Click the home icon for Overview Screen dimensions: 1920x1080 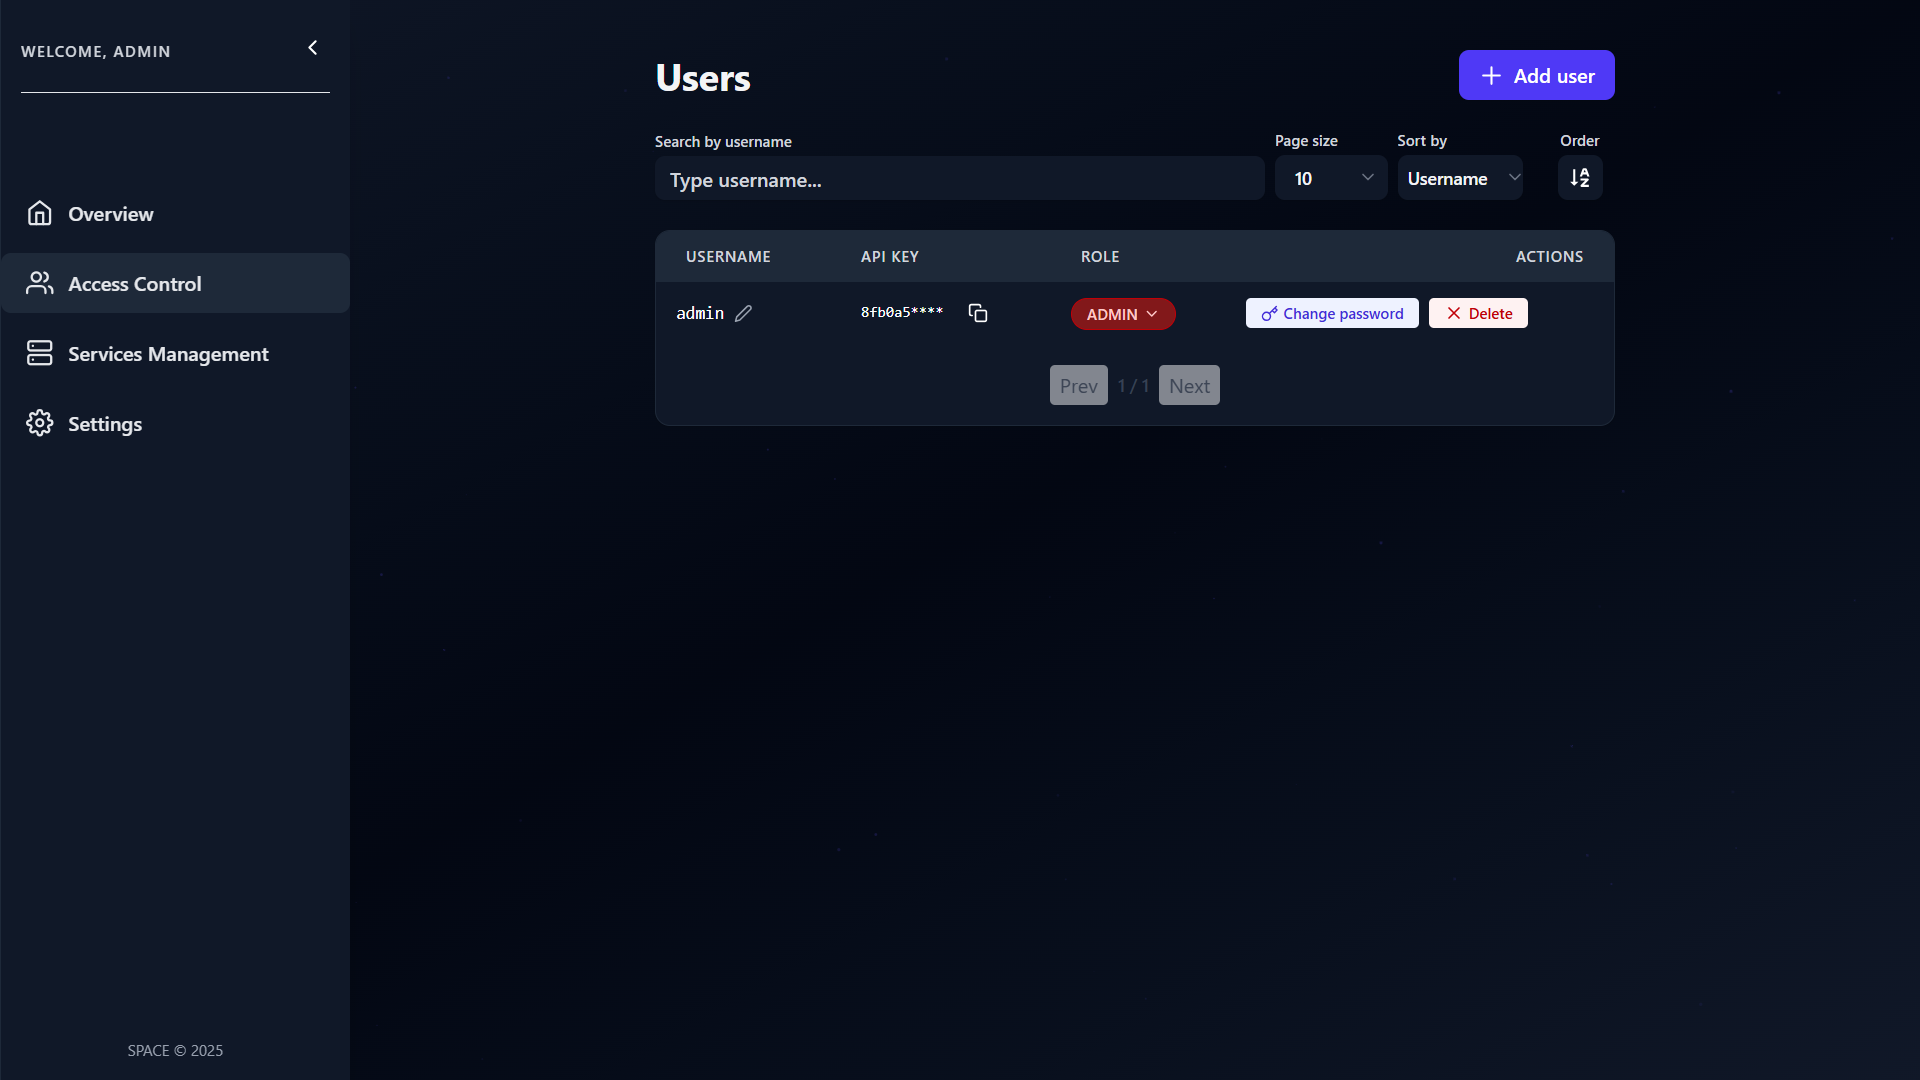tap(40, 213)
